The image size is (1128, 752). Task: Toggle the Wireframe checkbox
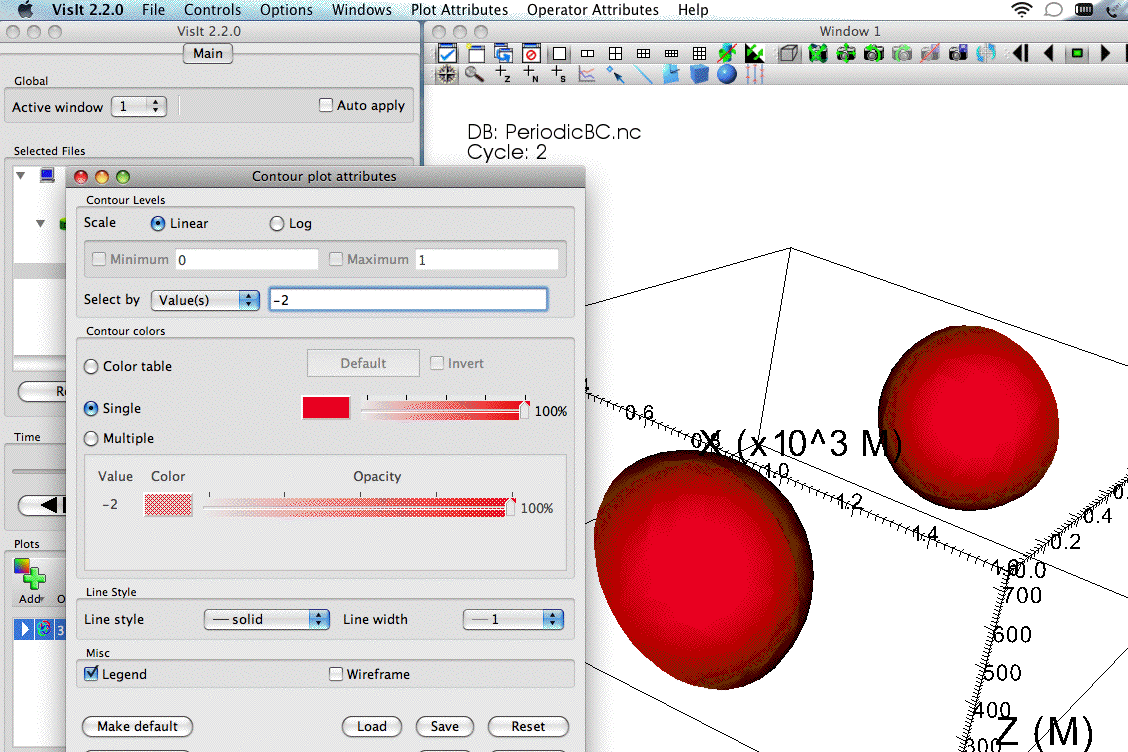coord(336,674)
